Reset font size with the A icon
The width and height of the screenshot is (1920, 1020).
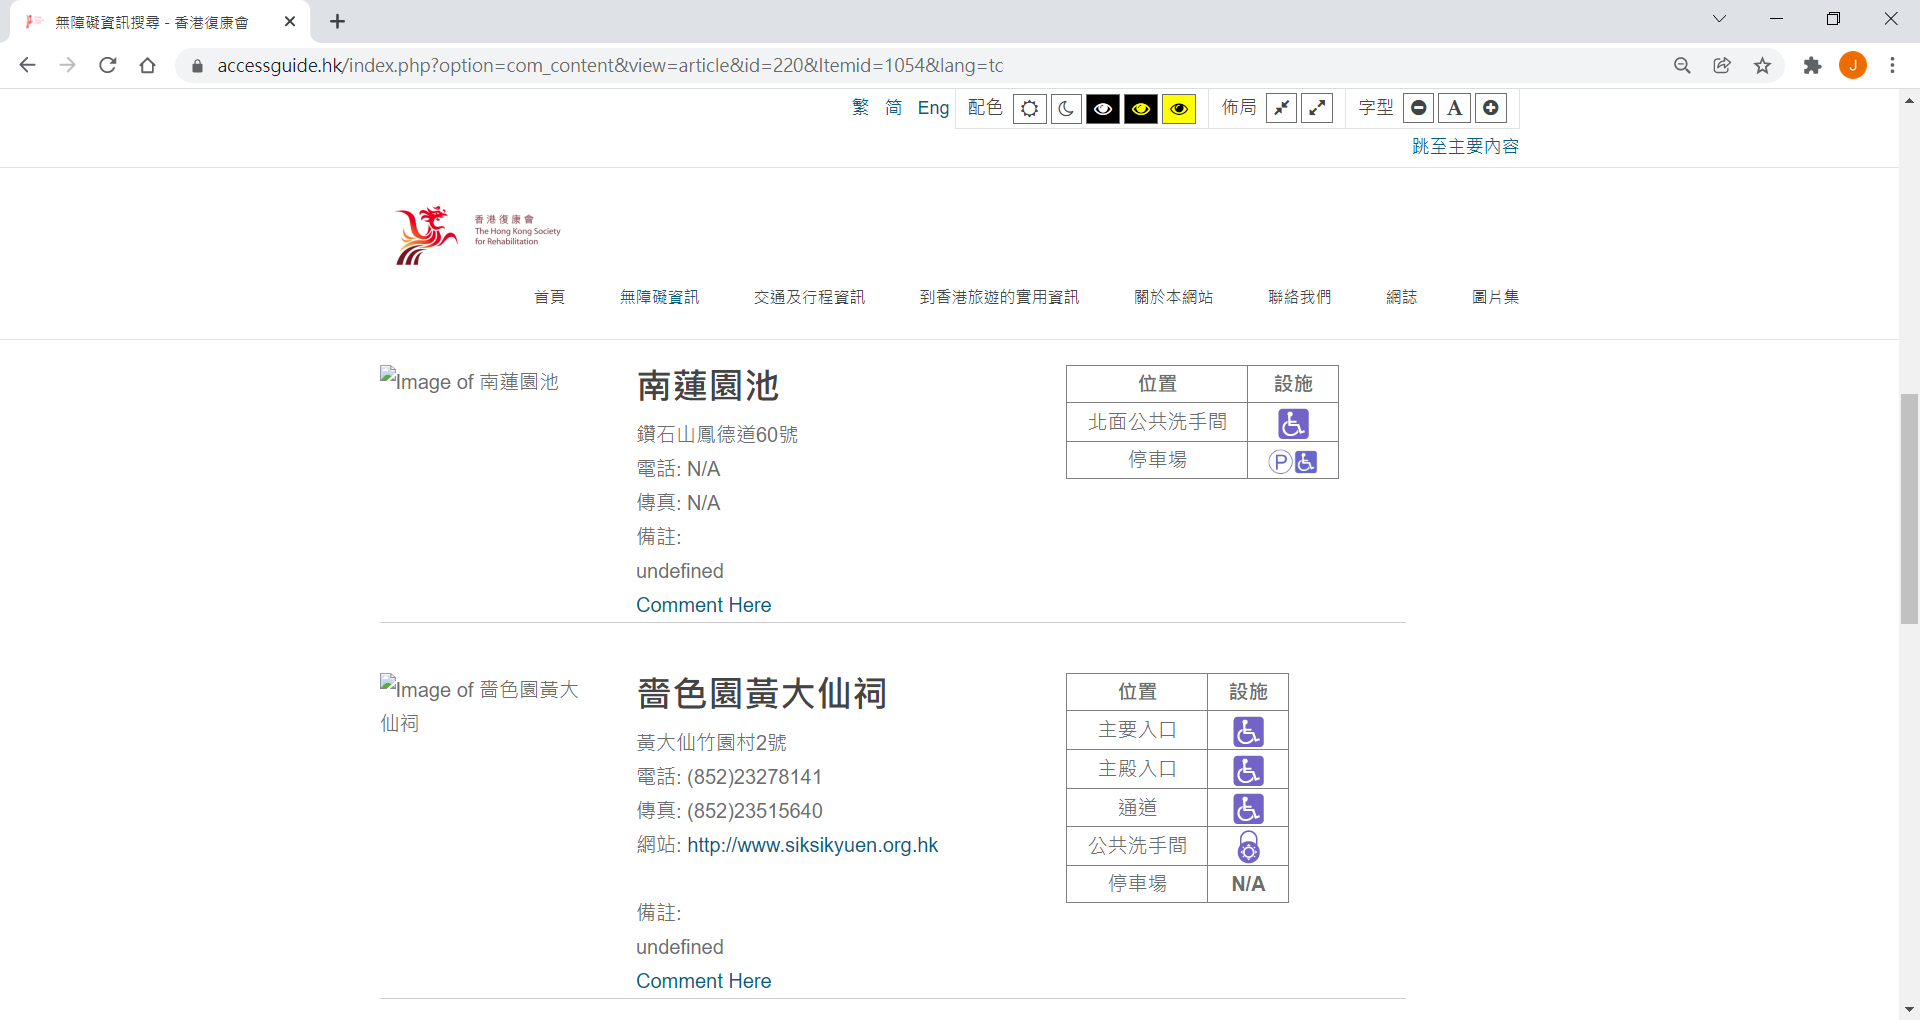pyautogui.click(x=1455, y=108)
